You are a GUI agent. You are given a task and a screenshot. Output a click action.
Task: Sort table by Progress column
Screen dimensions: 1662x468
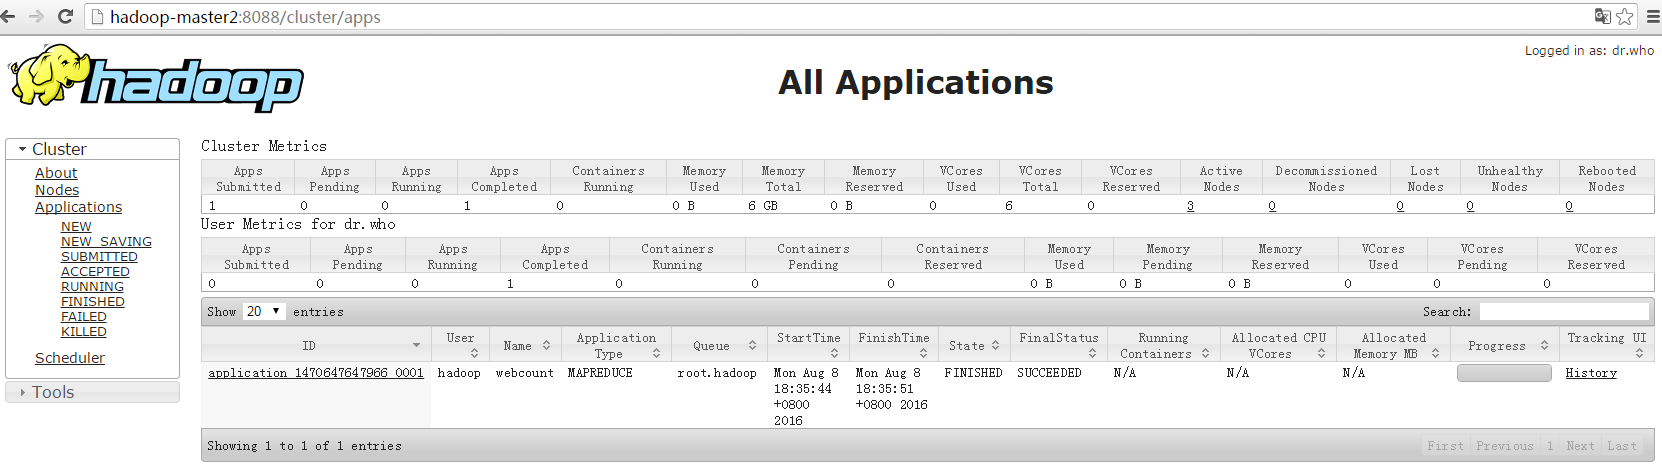[x=1504, y=345]
